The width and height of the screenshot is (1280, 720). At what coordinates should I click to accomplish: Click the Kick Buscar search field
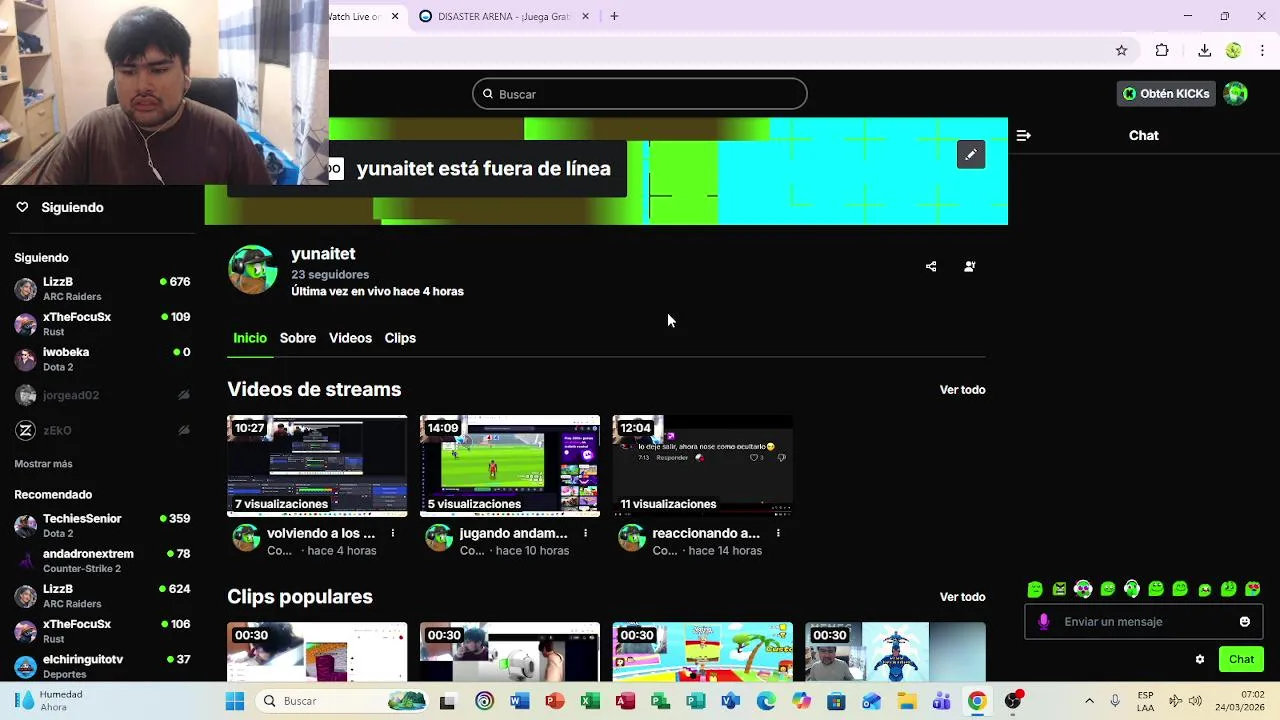point(640,94)
